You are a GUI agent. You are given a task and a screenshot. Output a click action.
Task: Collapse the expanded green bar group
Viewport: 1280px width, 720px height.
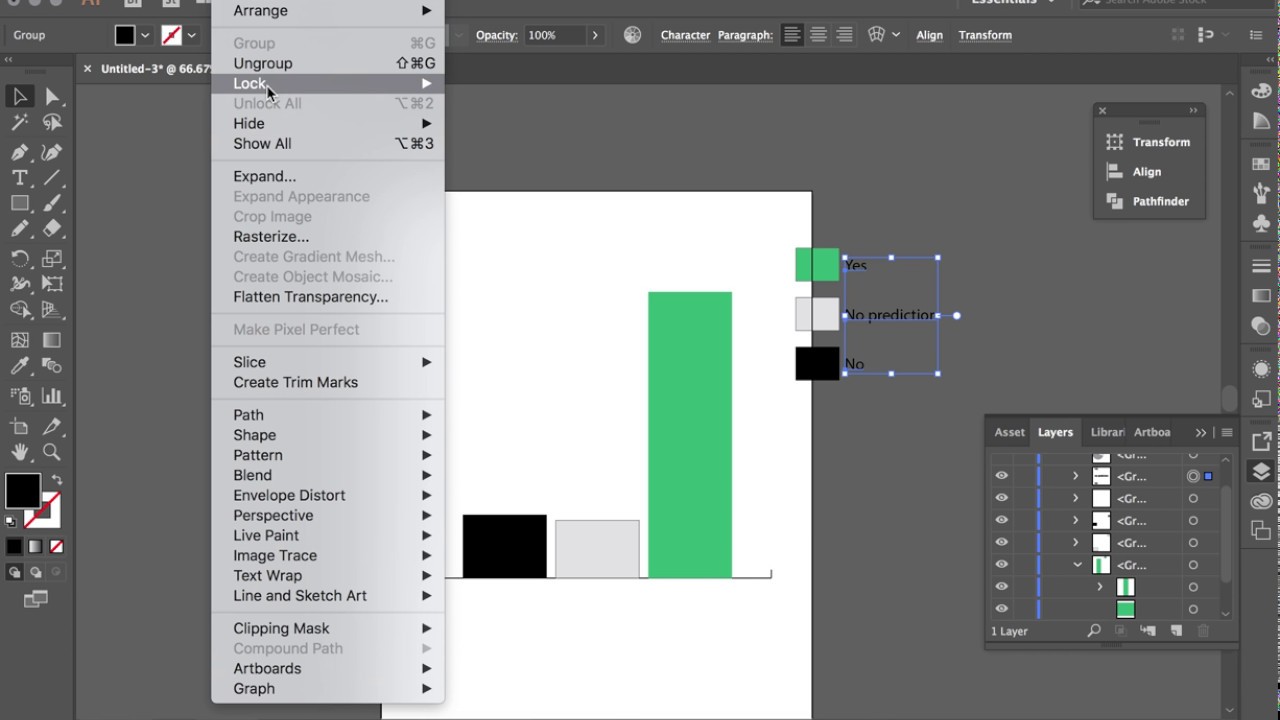(x=1077, y=565)
